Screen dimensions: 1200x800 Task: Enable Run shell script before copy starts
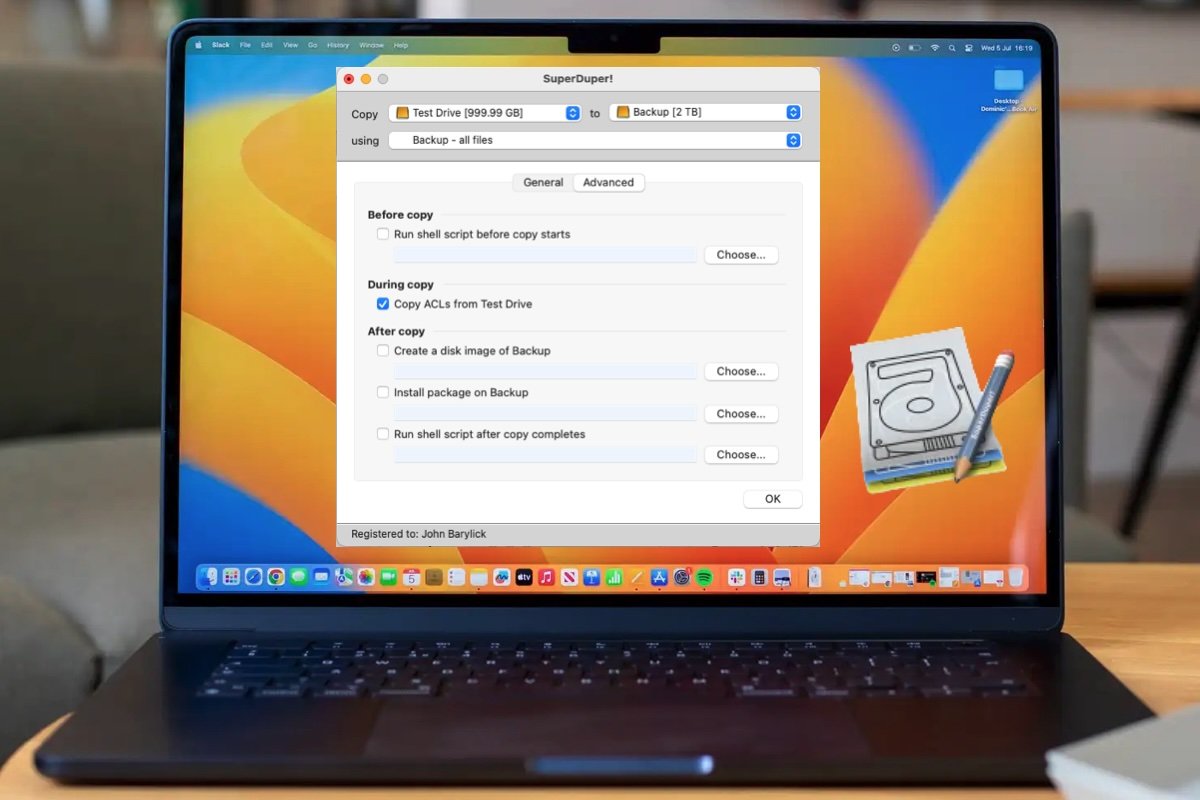point(383,234)
